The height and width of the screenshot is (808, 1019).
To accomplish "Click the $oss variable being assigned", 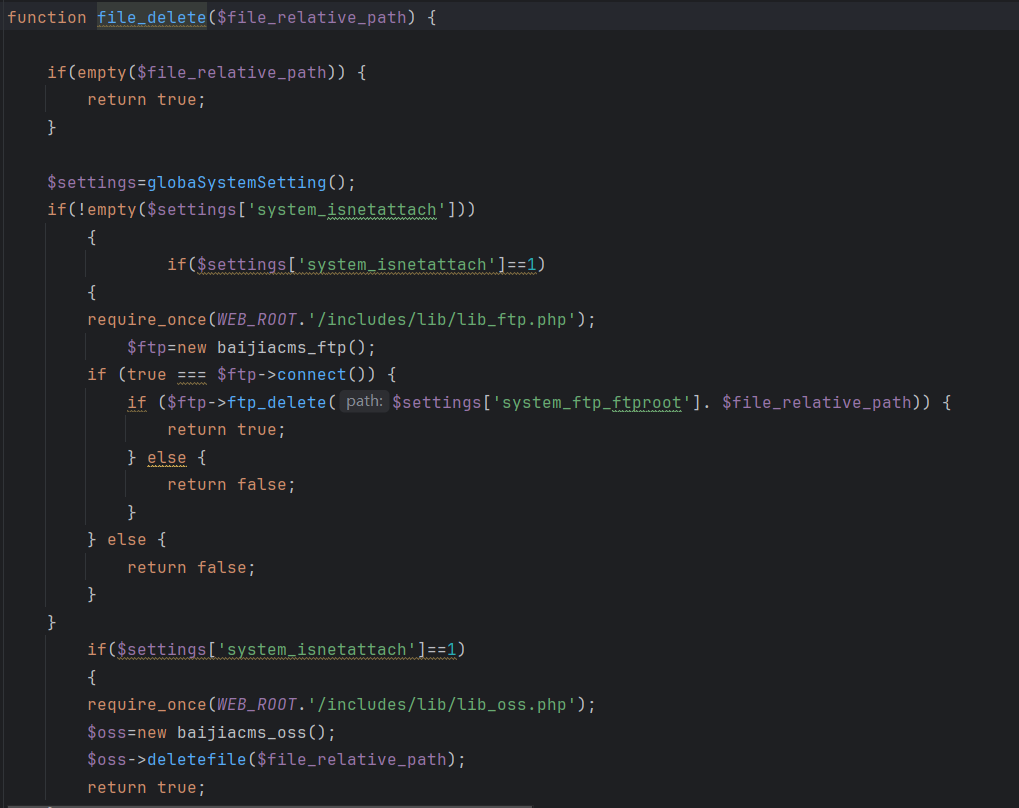I will point(106,731).
